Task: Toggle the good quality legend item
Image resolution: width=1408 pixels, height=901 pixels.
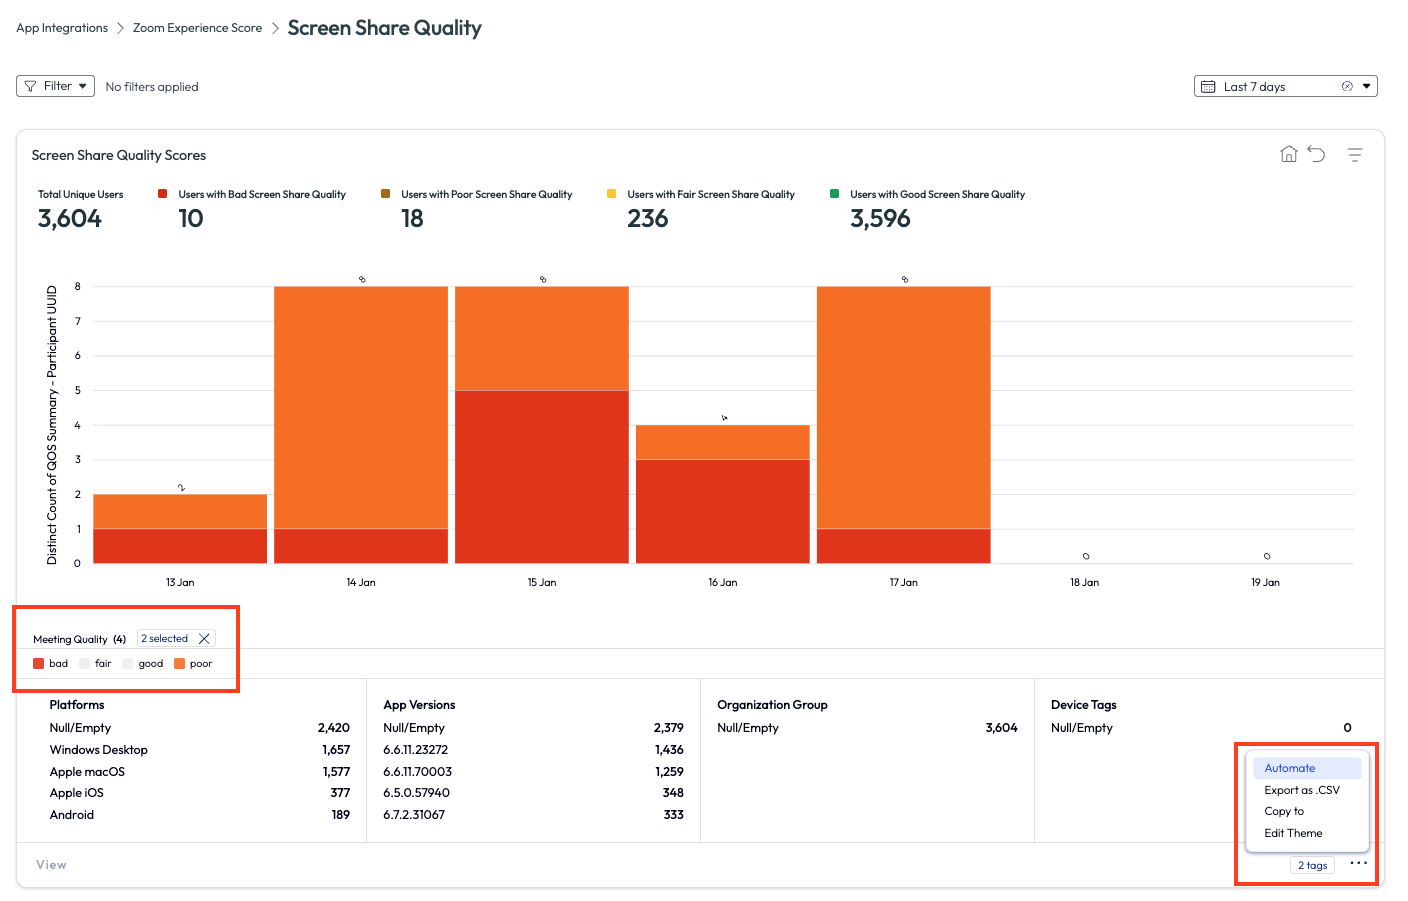Action: pyautogui.click(x=141, y=664)
